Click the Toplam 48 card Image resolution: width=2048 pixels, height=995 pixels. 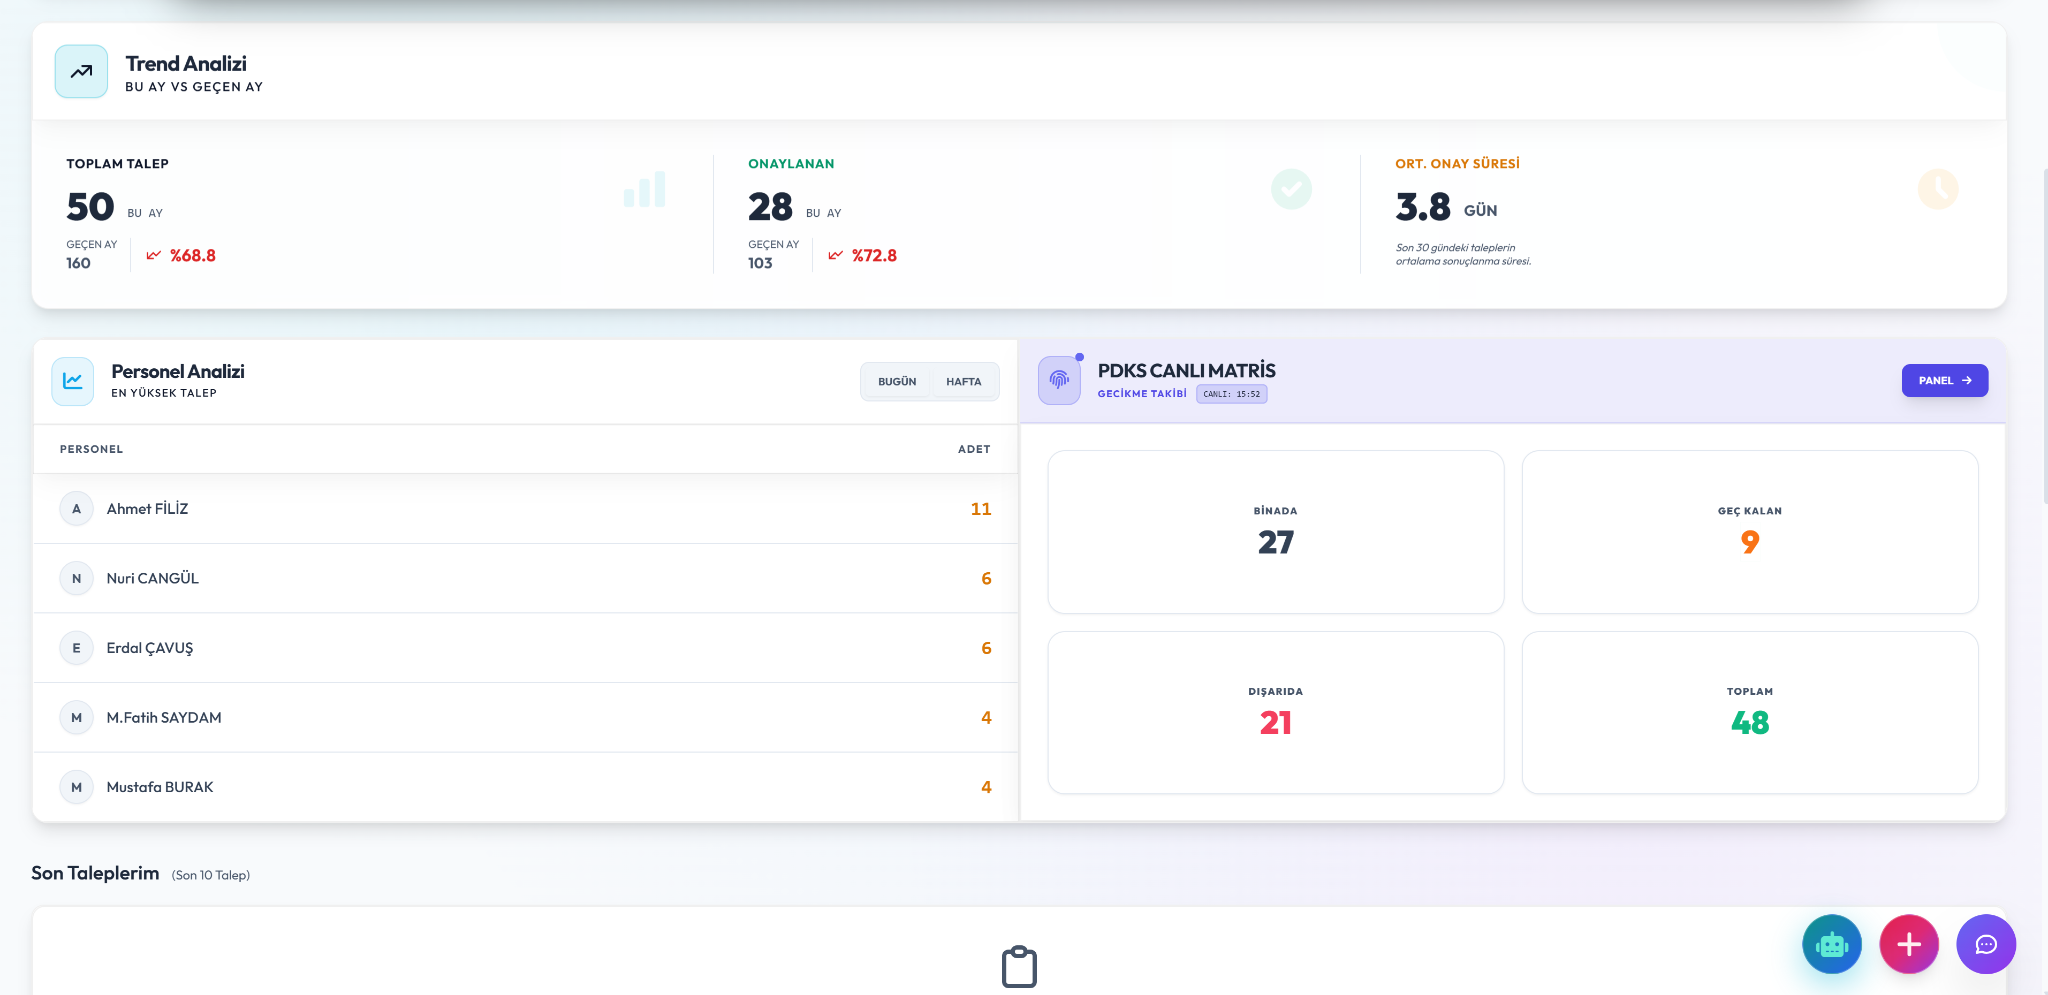tap(1750, 713)
